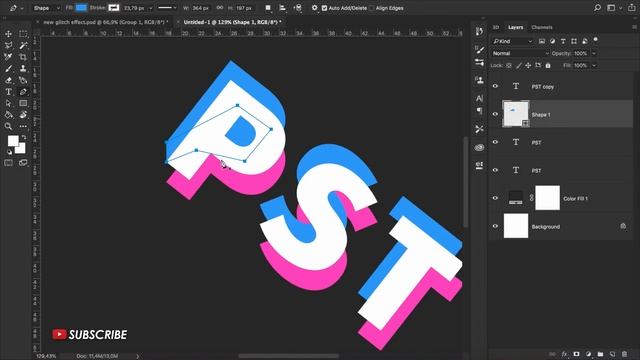Select the Paint Bucket tool
This screenshot has height=360, width=640.
[8, 115]
